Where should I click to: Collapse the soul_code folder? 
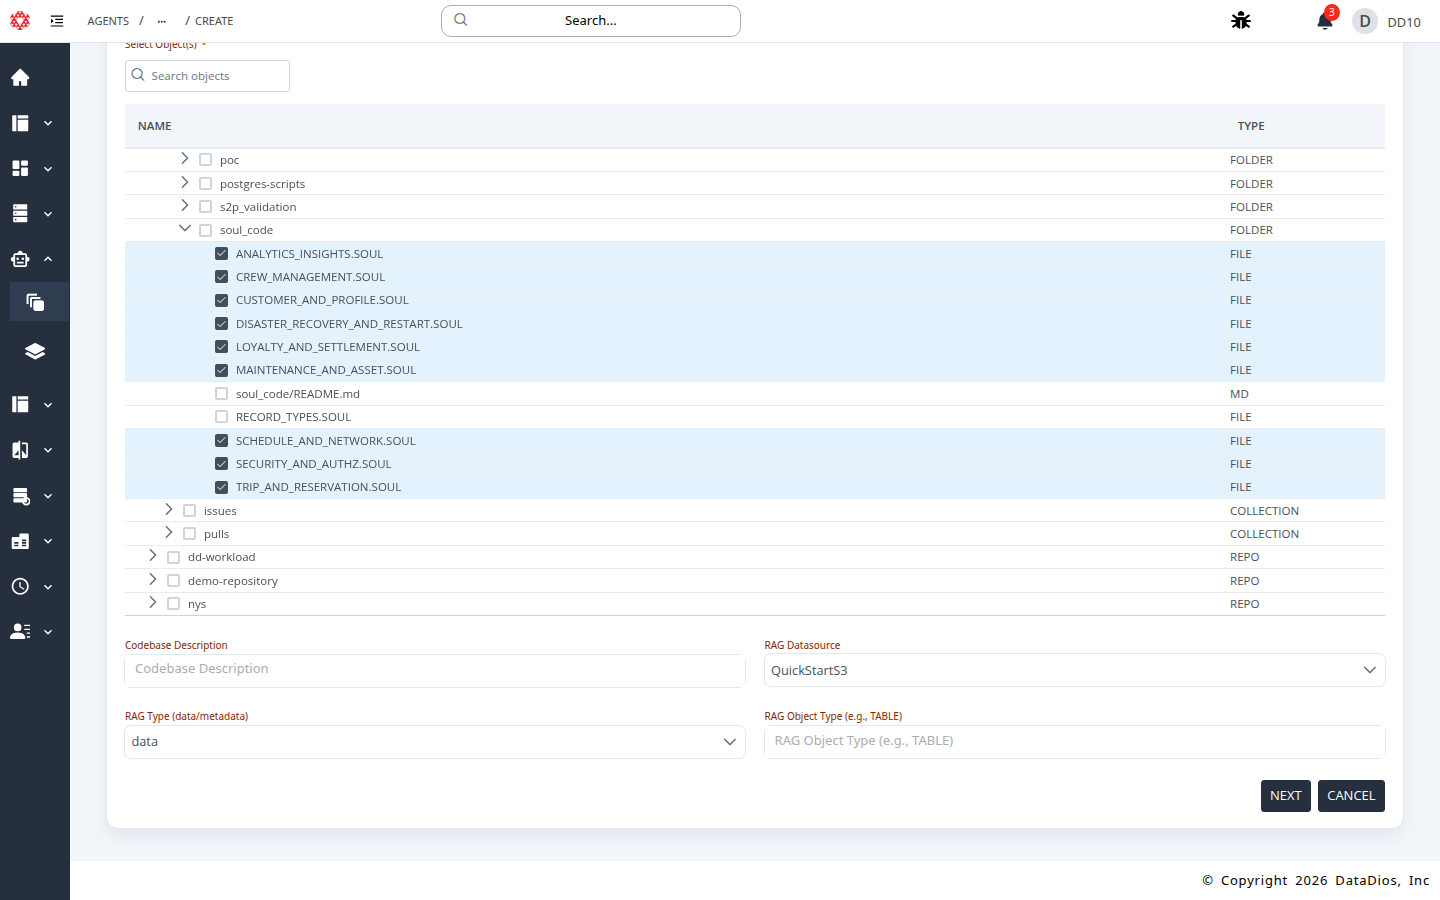pos(185,228)
